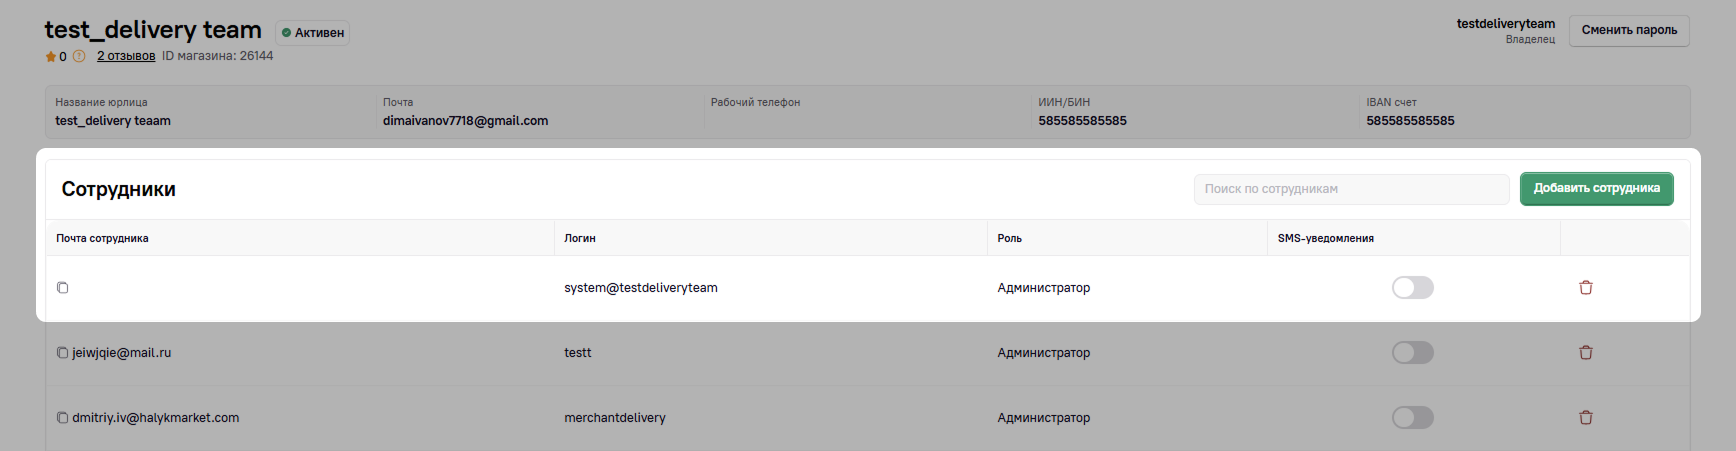Copy the jeiwjqie@mail.ru email address
Viewport: 1736px width, 451px height.
point(62,353)
